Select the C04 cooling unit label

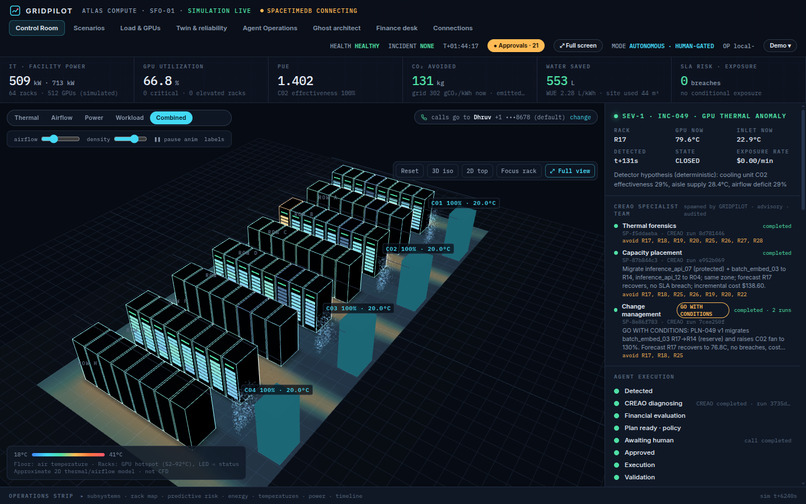[x=277, y=390]
